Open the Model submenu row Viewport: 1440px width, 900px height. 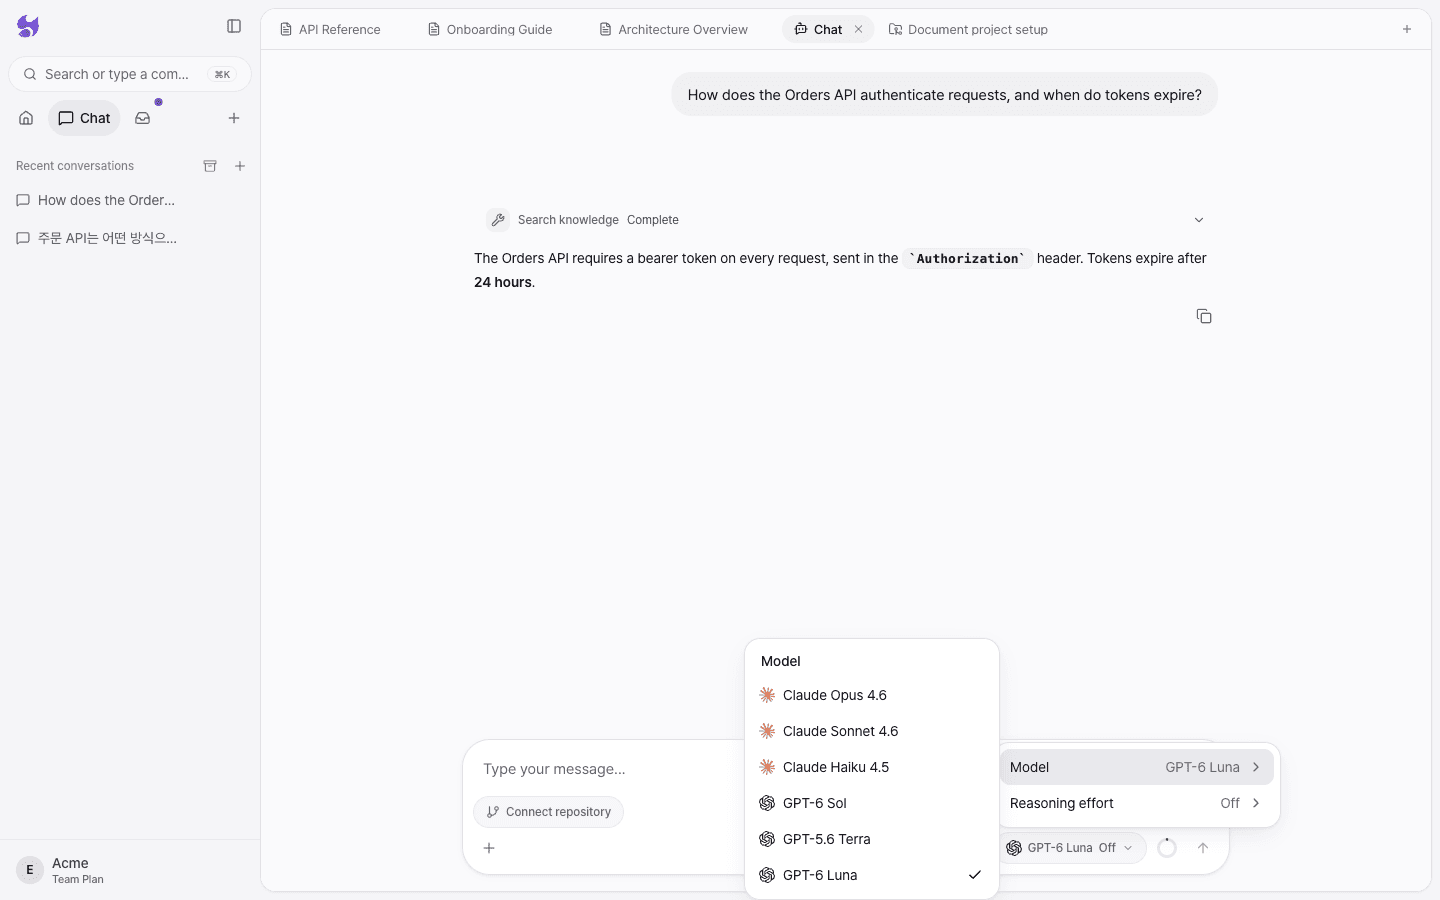(x=1136, y=767)
